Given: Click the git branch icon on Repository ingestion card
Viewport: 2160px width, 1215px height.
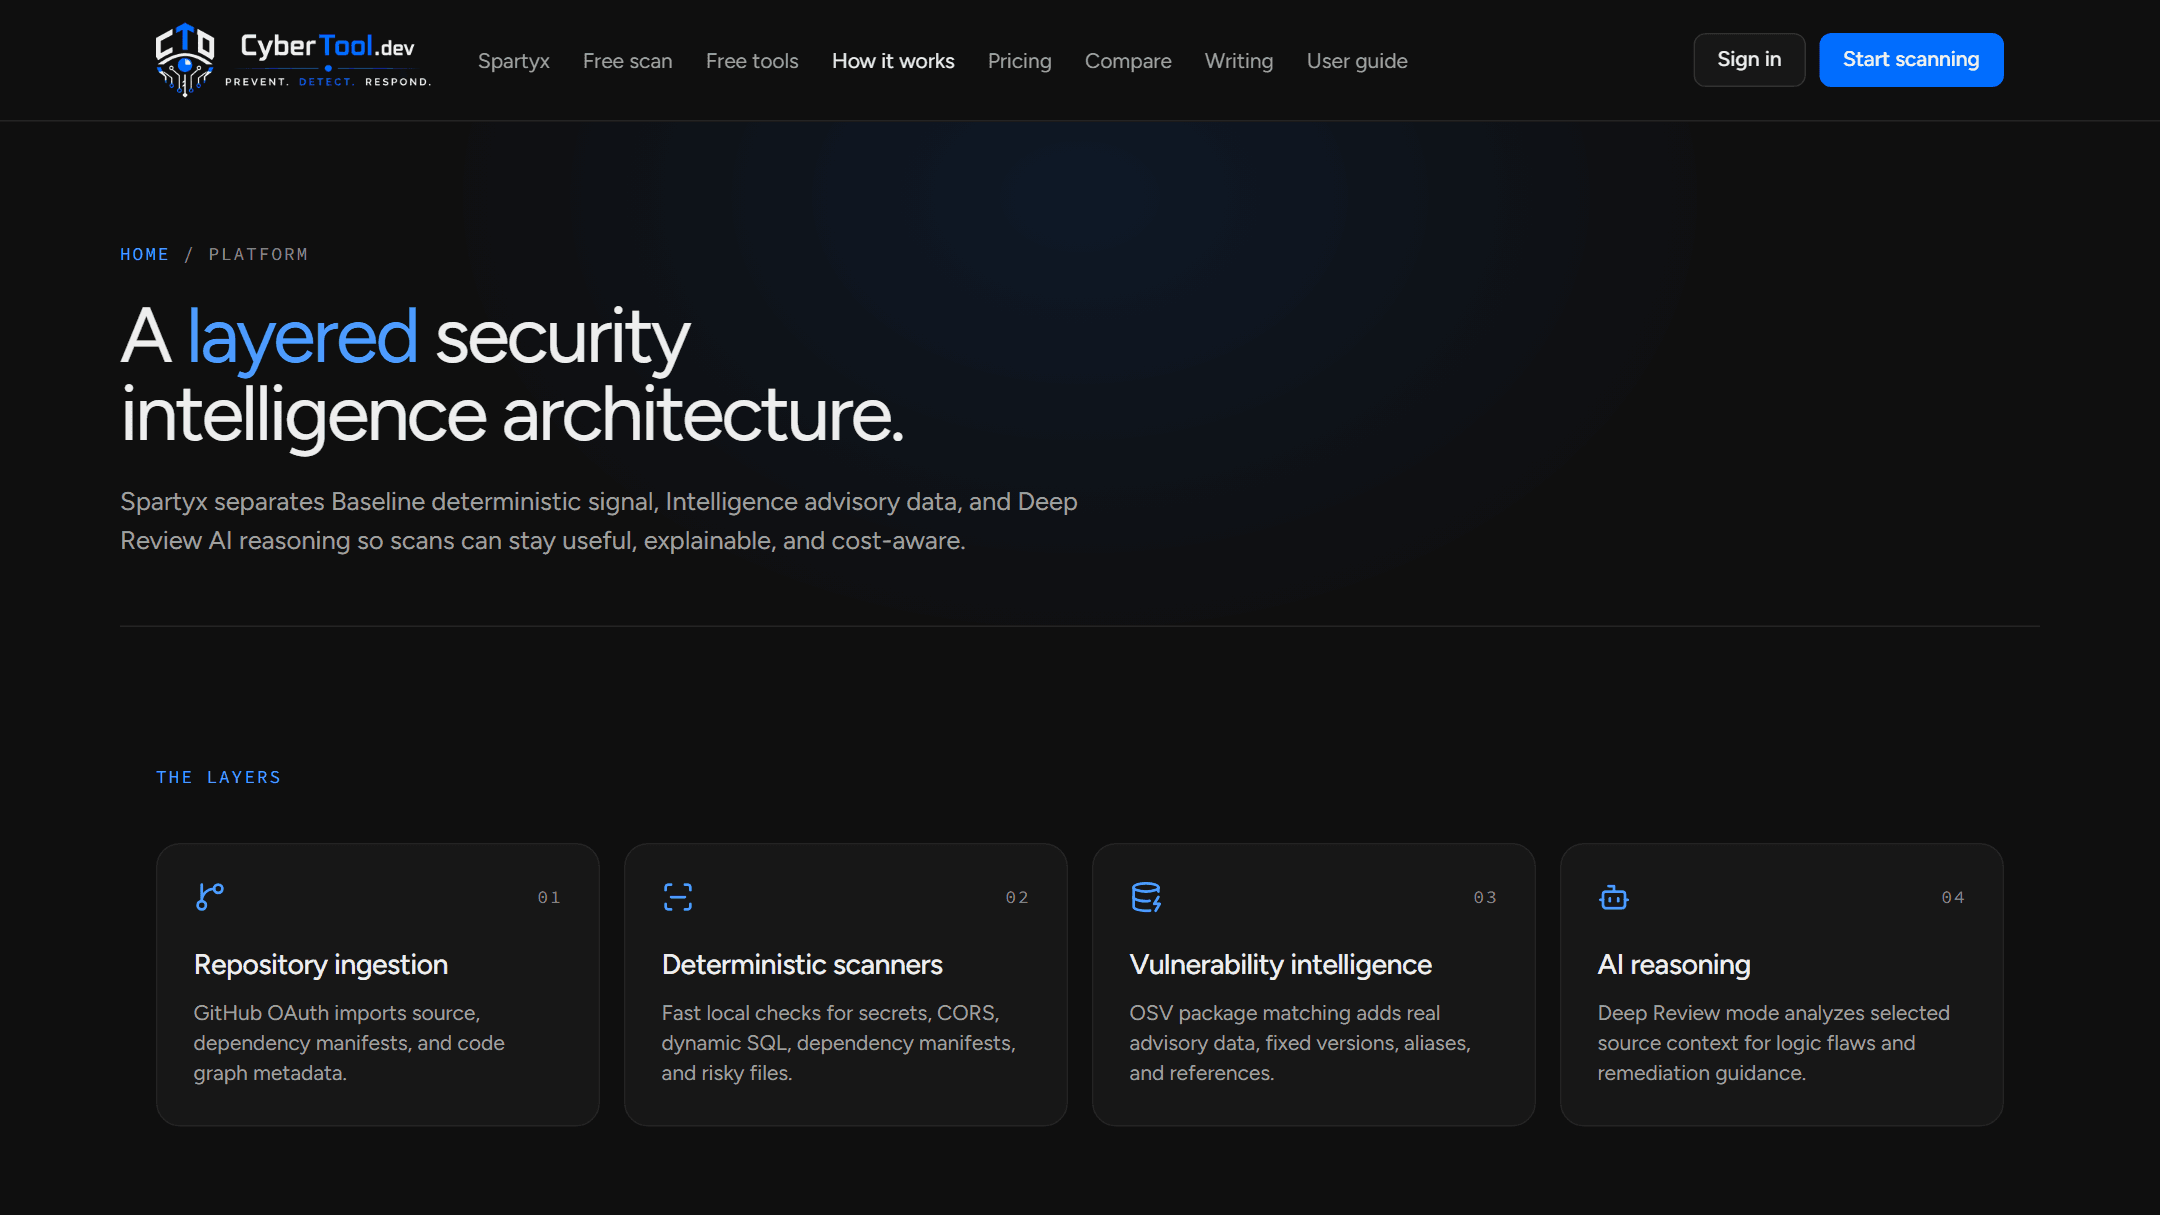Looking at the screenshot, I should click(x=210, y=897).
